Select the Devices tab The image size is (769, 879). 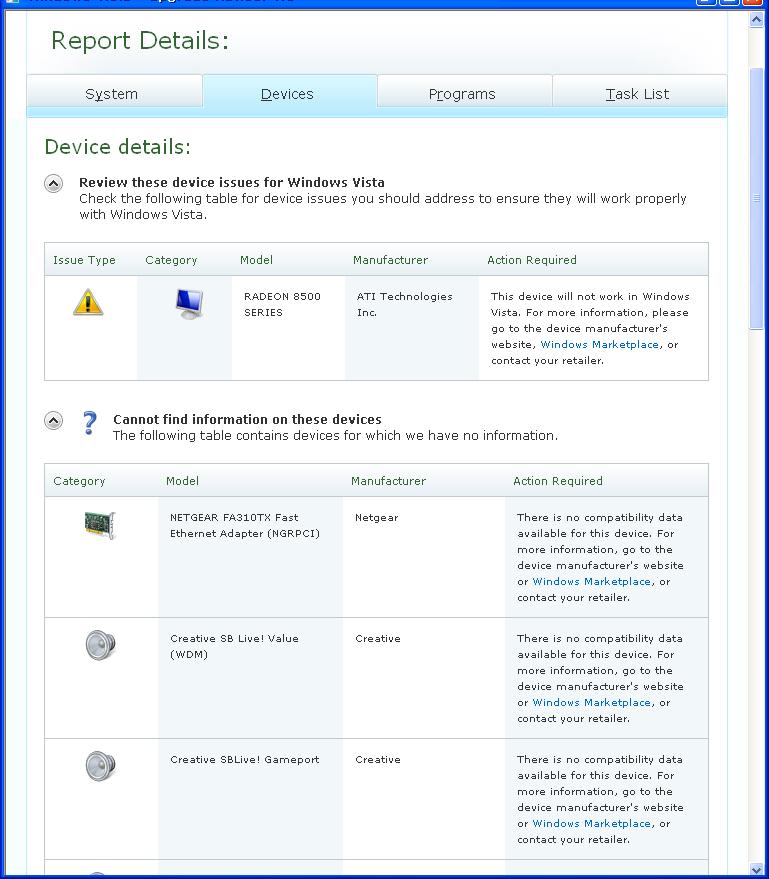[x=290, y=92]
